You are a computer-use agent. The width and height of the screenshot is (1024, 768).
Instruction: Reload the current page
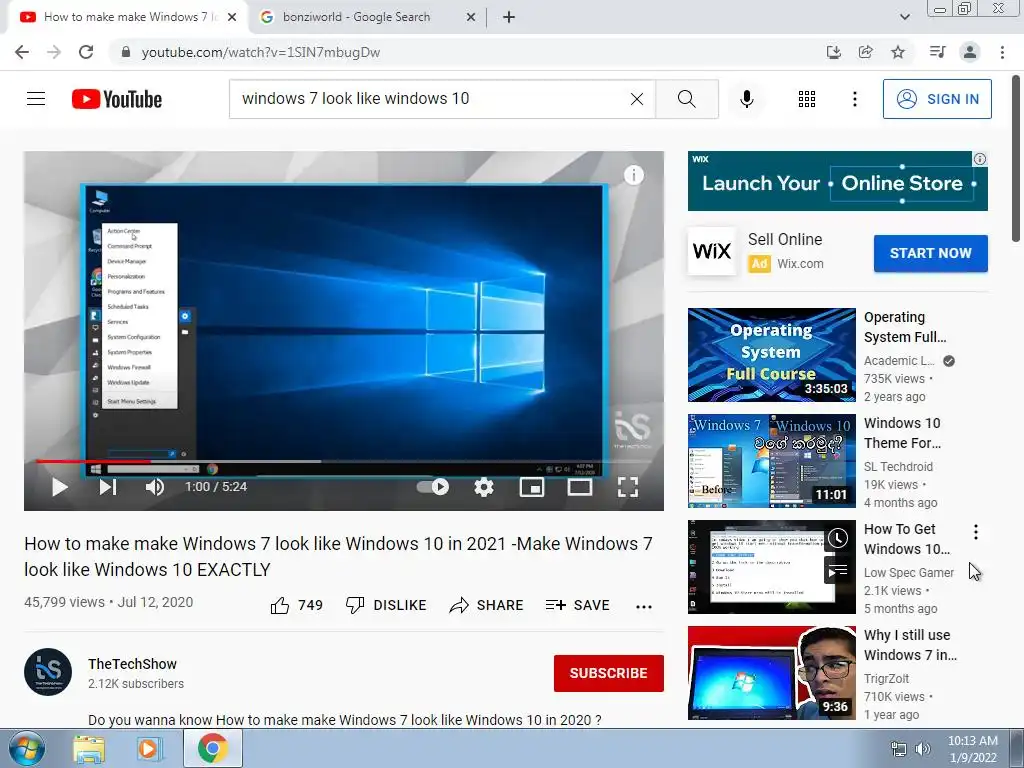coord(86,52)
